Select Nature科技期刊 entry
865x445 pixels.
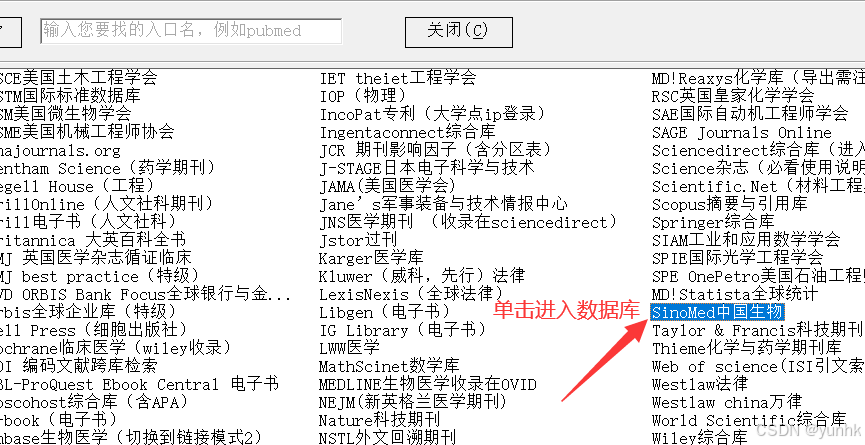point(380,420)
